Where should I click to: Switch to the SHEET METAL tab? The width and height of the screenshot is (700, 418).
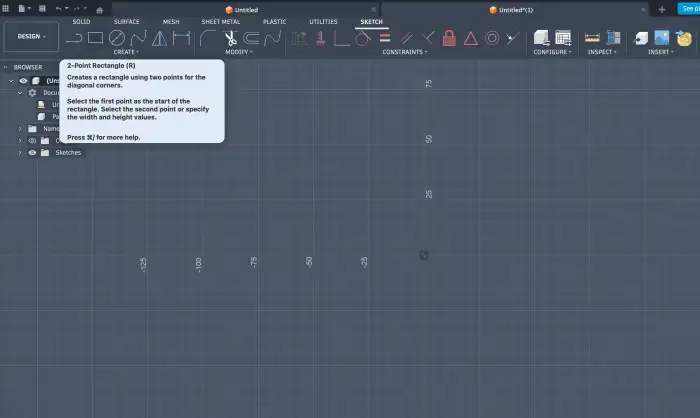[x=221, y=21]
